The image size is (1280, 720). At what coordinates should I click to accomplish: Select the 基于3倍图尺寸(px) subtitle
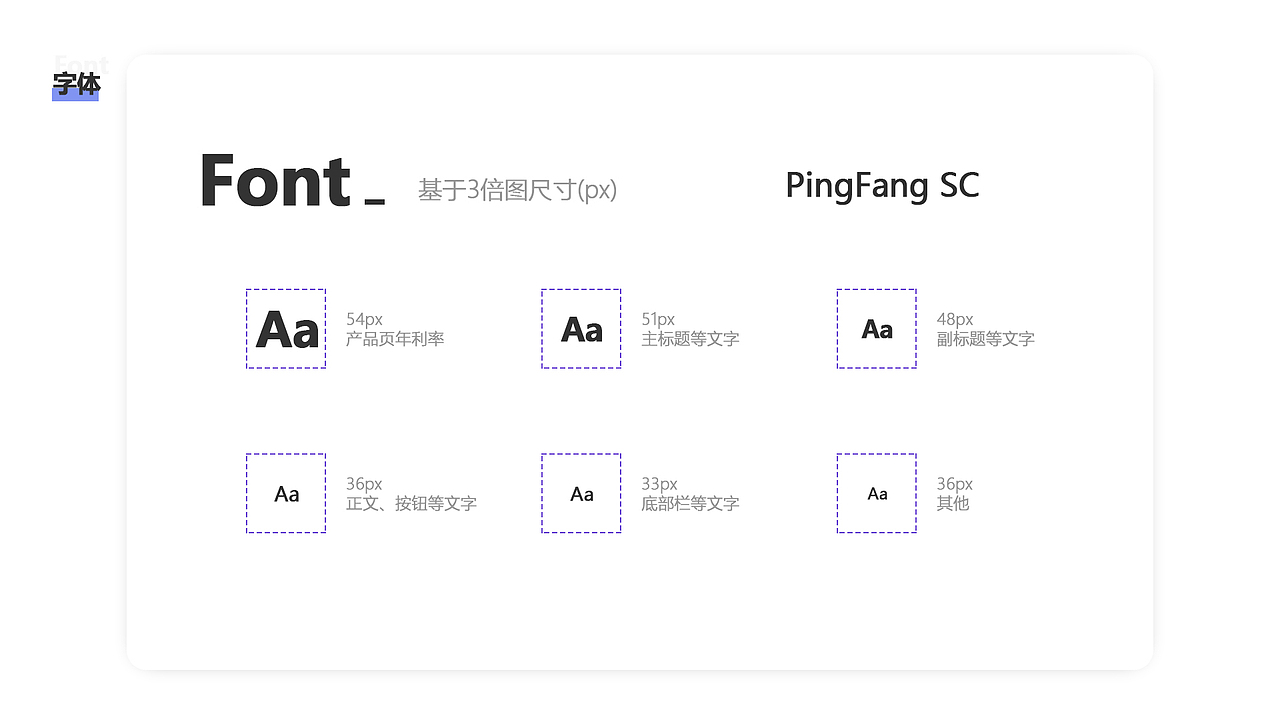[x=517, y=189]
